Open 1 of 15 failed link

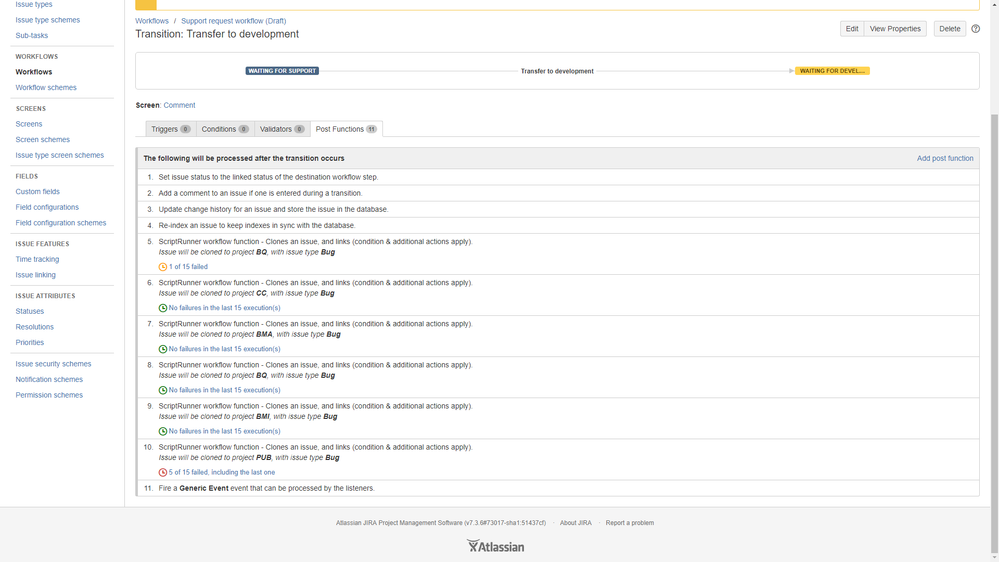click(188, 267)
